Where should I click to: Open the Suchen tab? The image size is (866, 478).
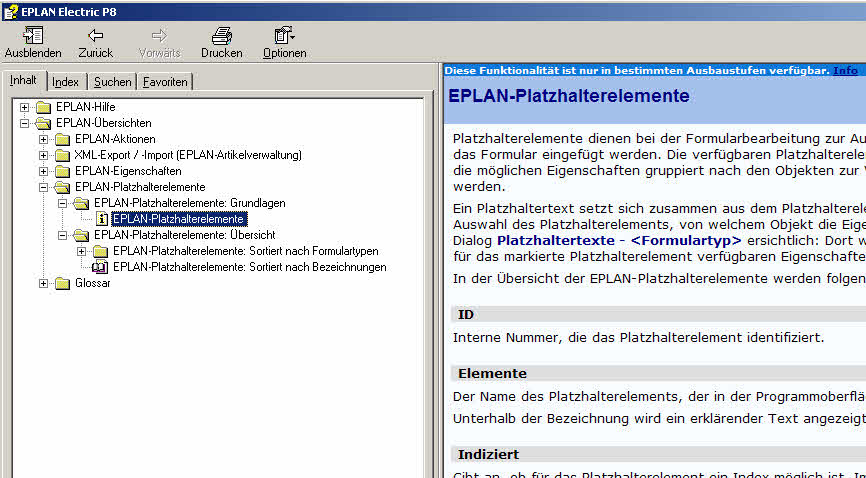[112, 82]
